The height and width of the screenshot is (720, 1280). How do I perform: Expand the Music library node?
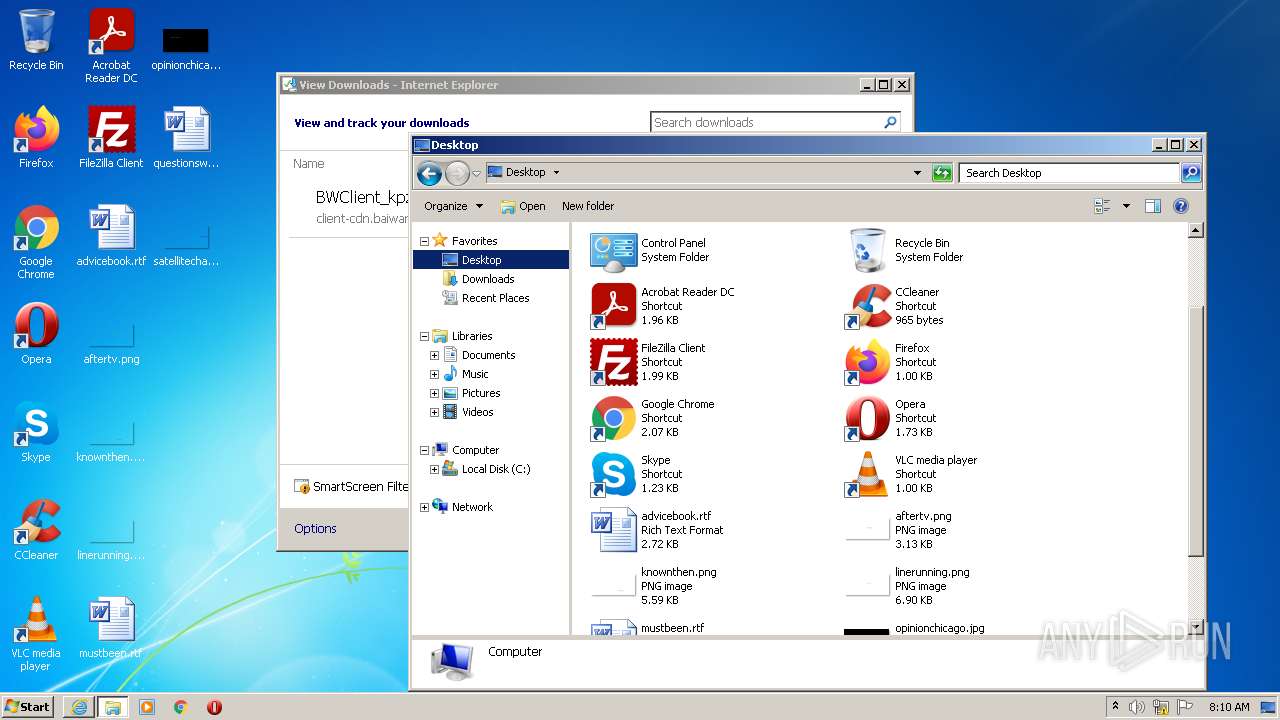434,374
